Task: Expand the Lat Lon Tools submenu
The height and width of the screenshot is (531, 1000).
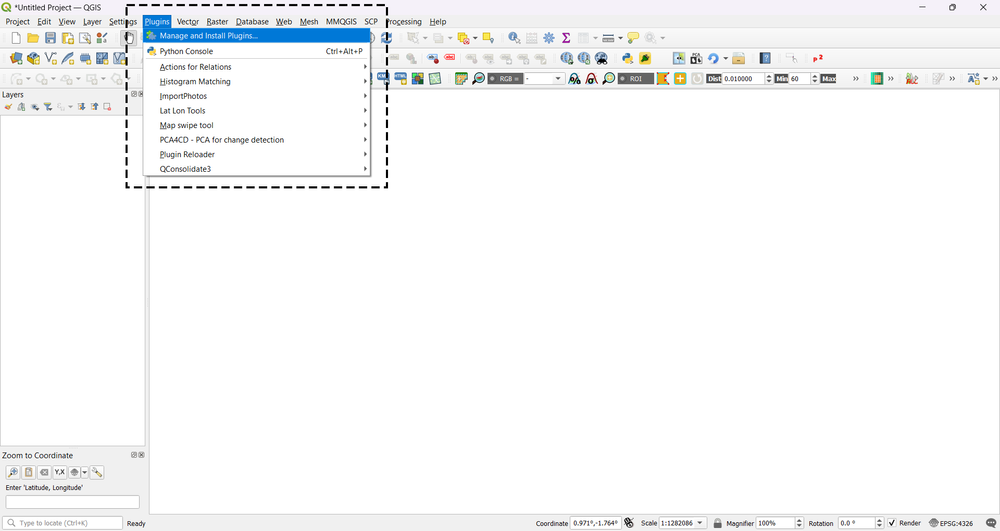Action: coord(256,111)
